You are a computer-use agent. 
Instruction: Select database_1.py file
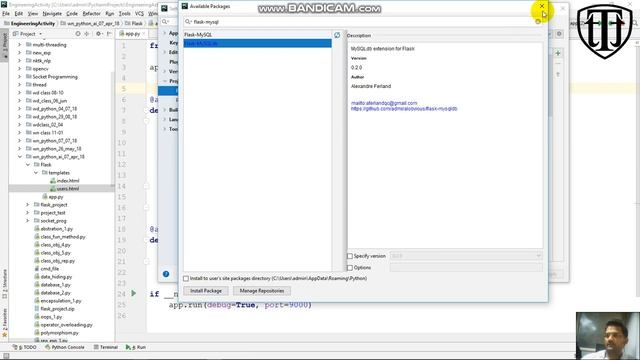(x=52, y=284)
